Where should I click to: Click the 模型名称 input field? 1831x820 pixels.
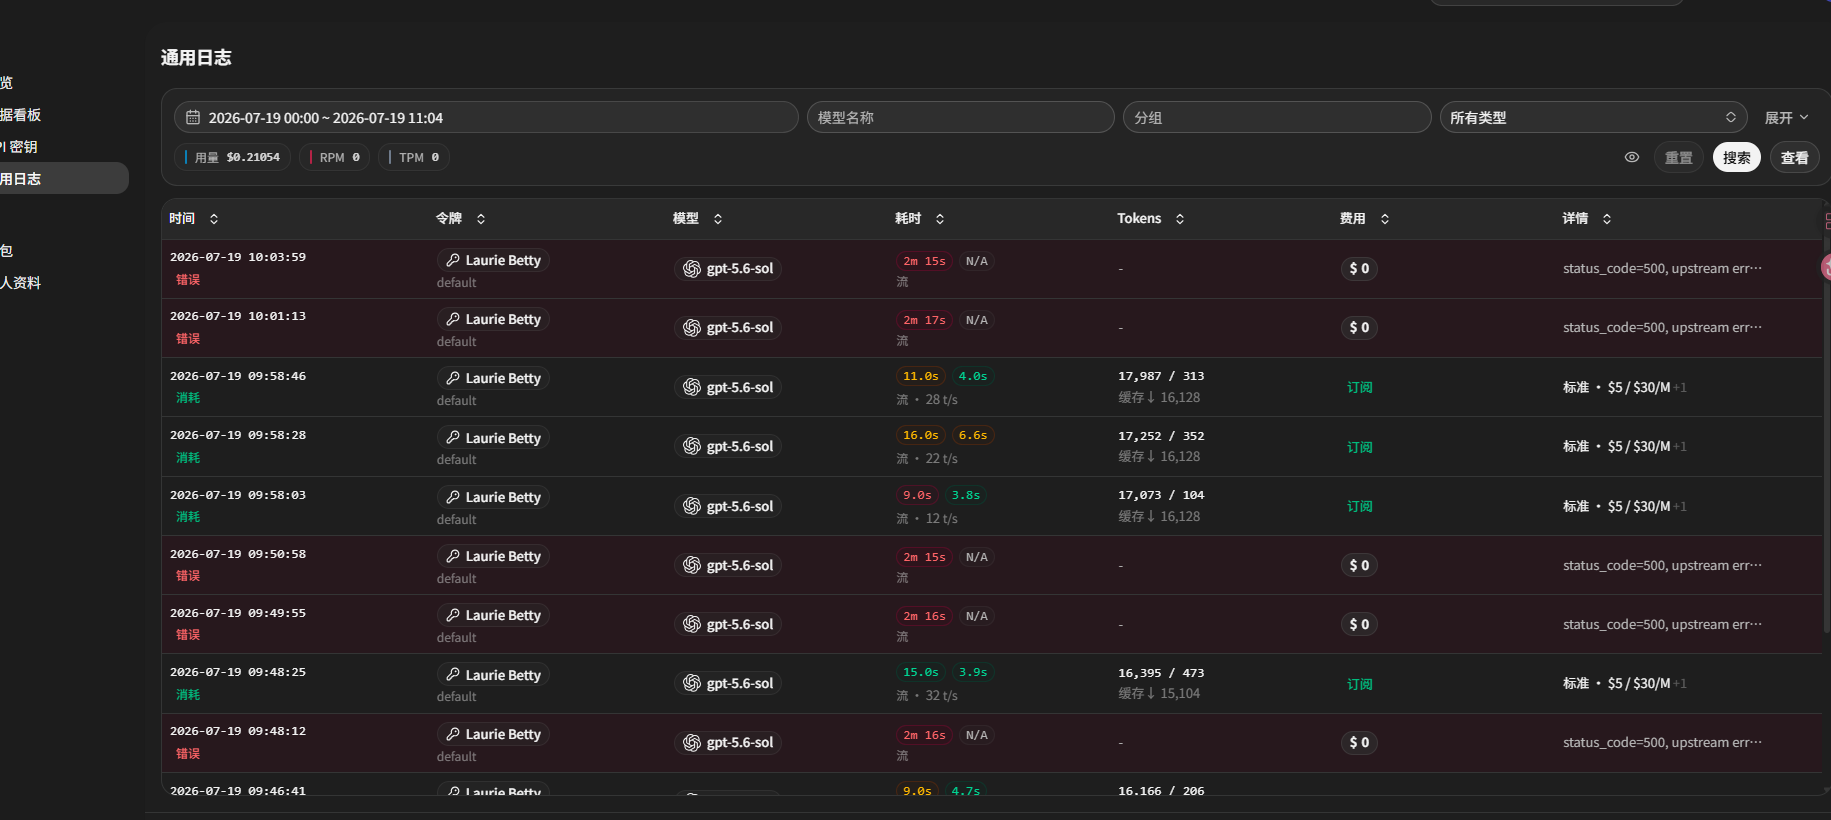coord(960,117)
